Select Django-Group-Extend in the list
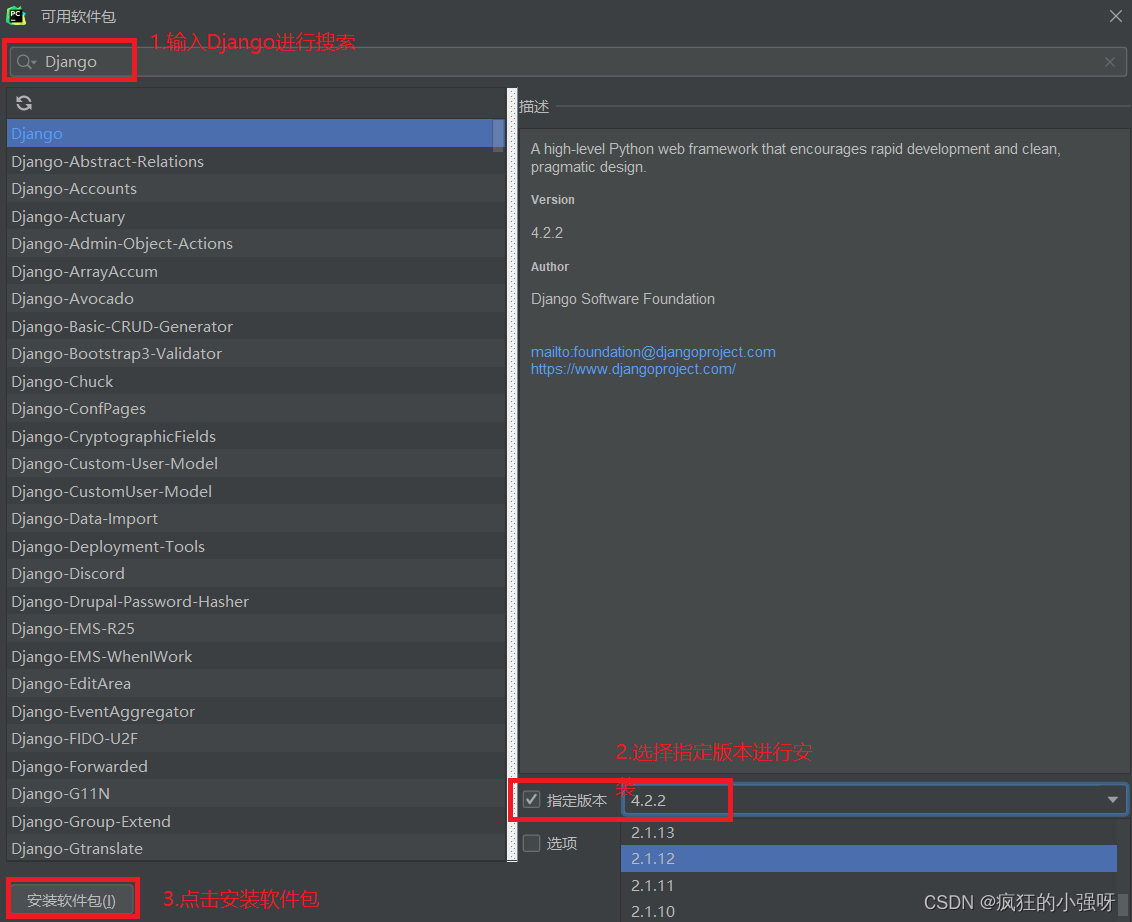 click(x=256, y=822)
